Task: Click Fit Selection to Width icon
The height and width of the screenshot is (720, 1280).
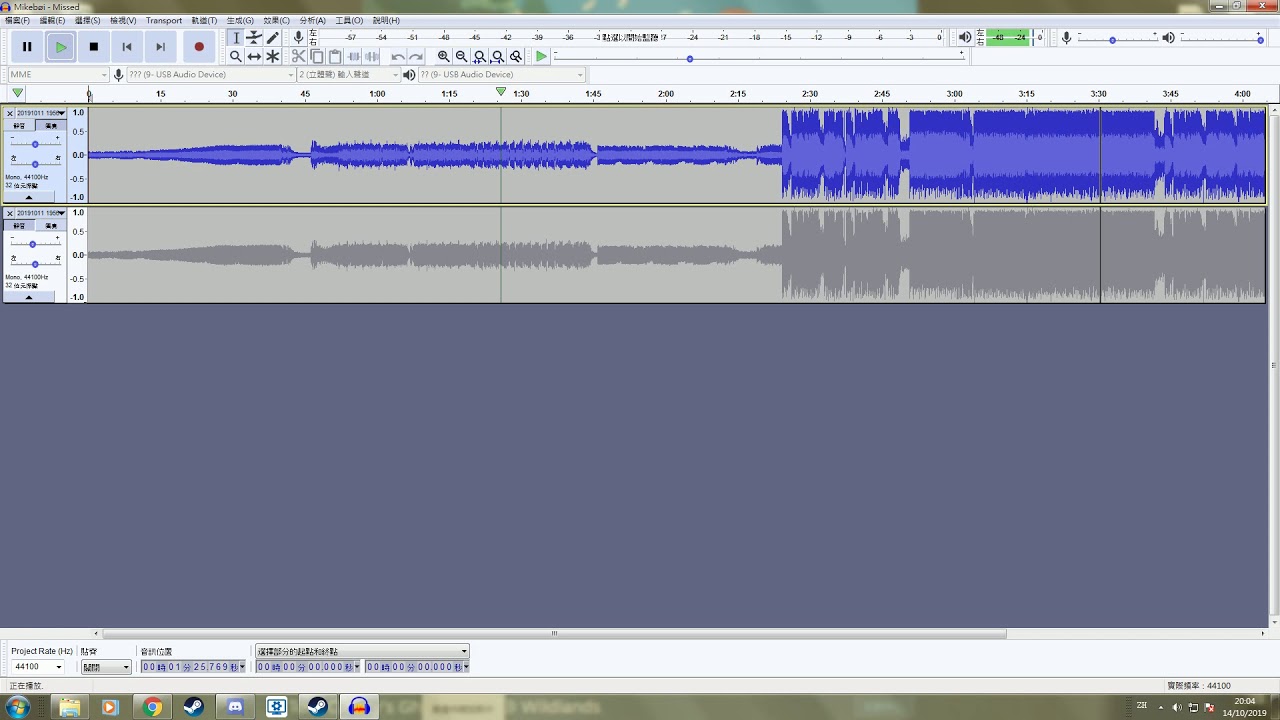Action: coord(479,57)
